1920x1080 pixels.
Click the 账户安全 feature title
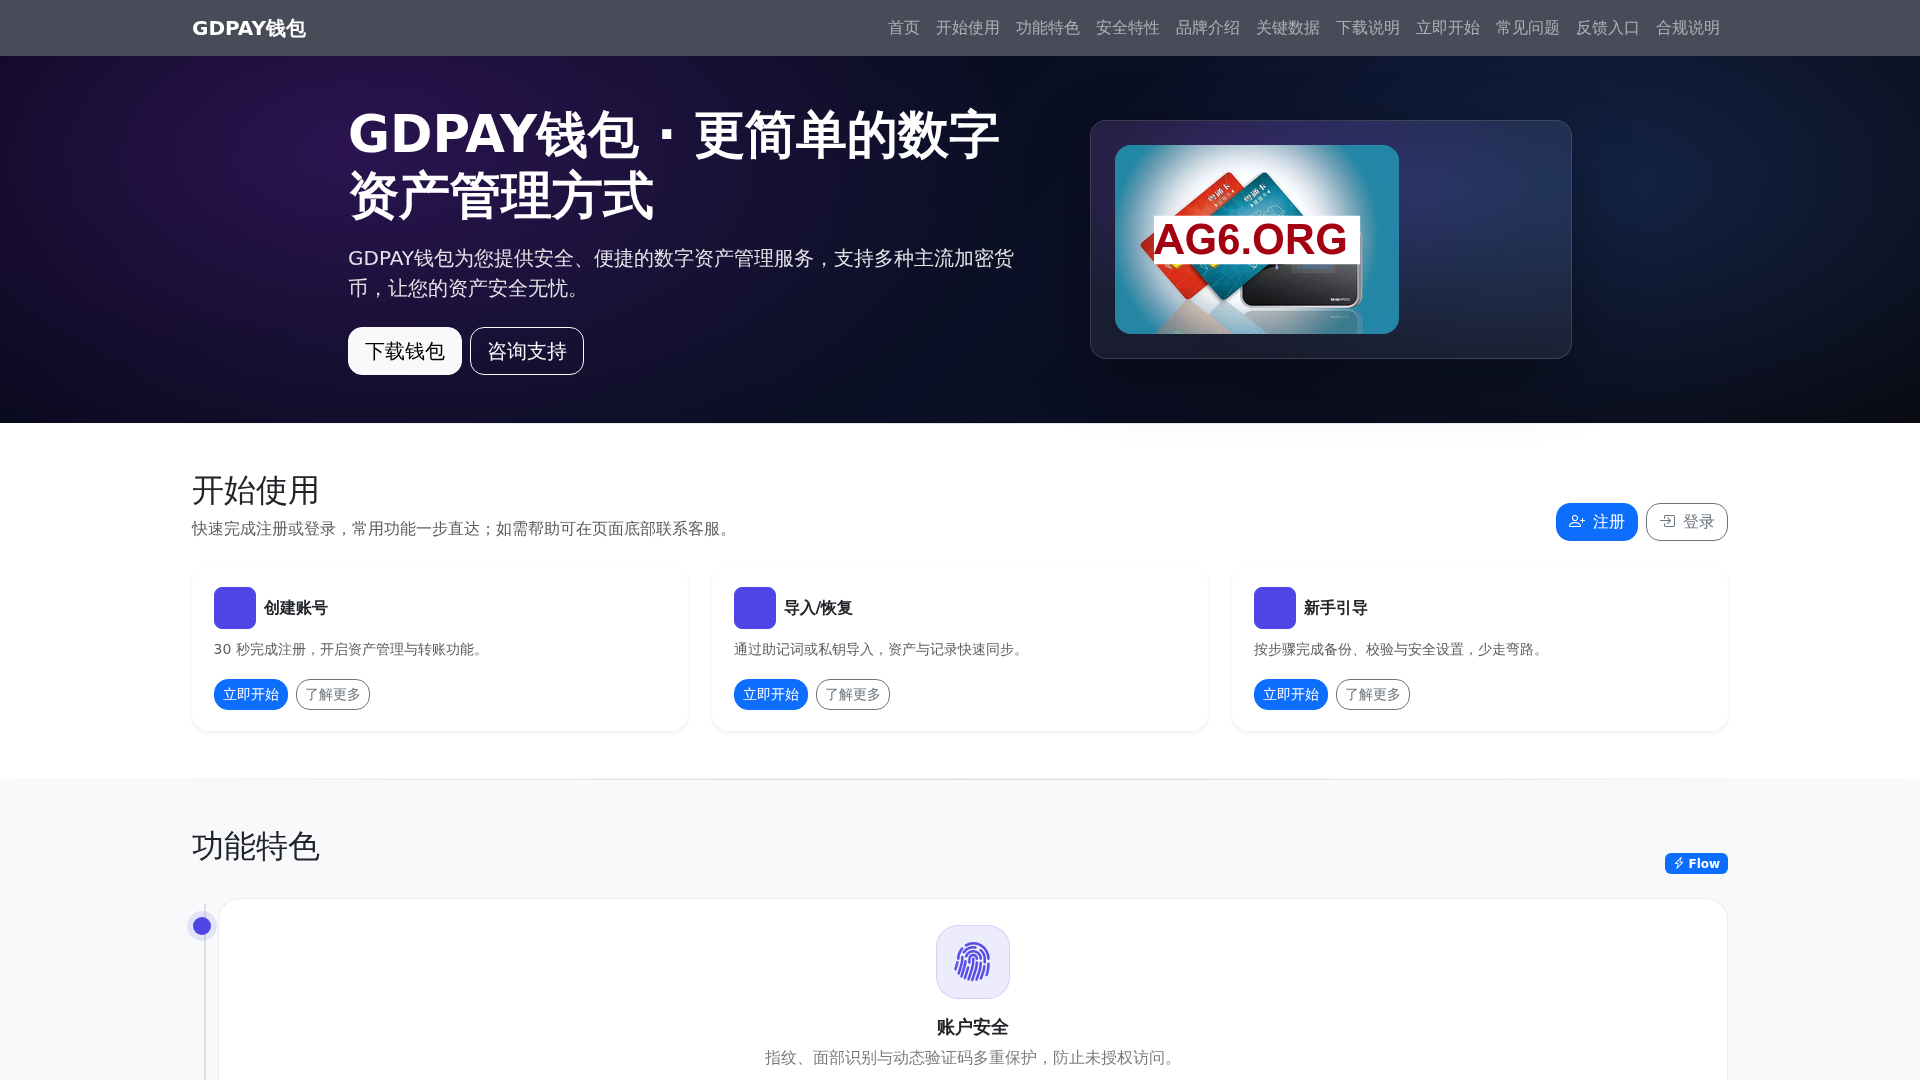tap(973, 1027)
